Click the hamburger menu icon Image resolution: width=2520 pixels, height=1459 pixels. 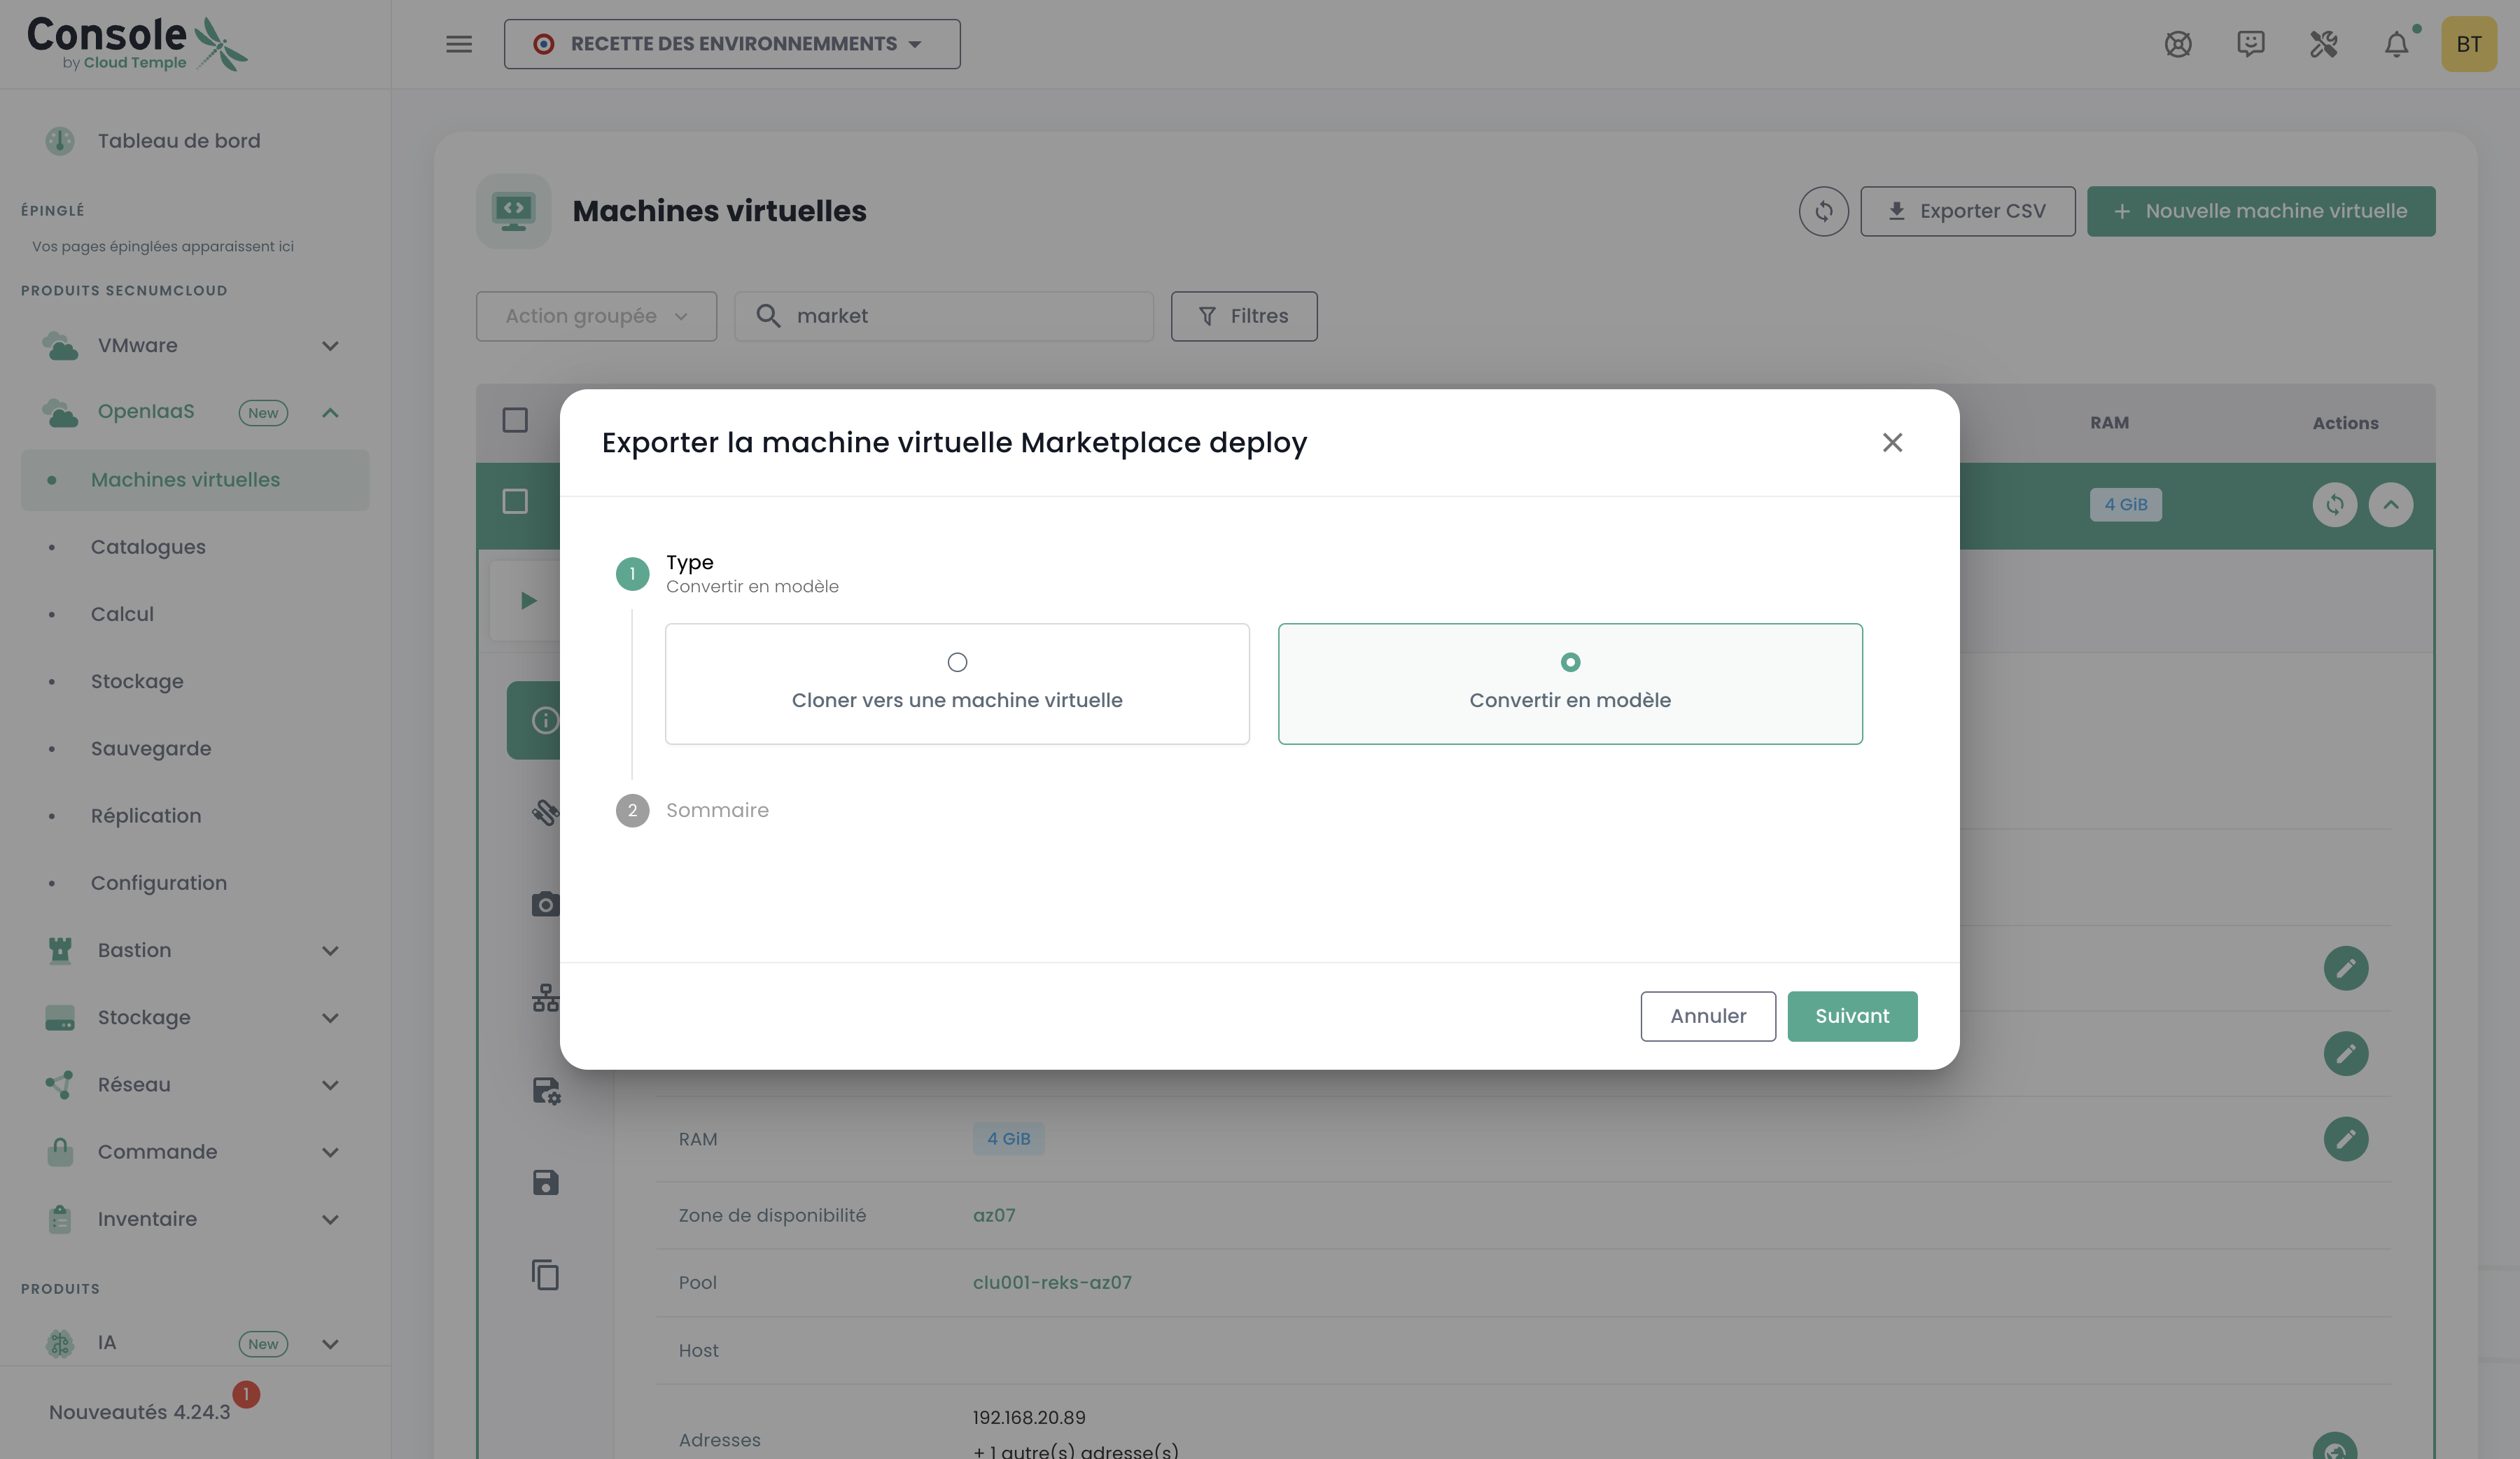[x=459, y=44]
